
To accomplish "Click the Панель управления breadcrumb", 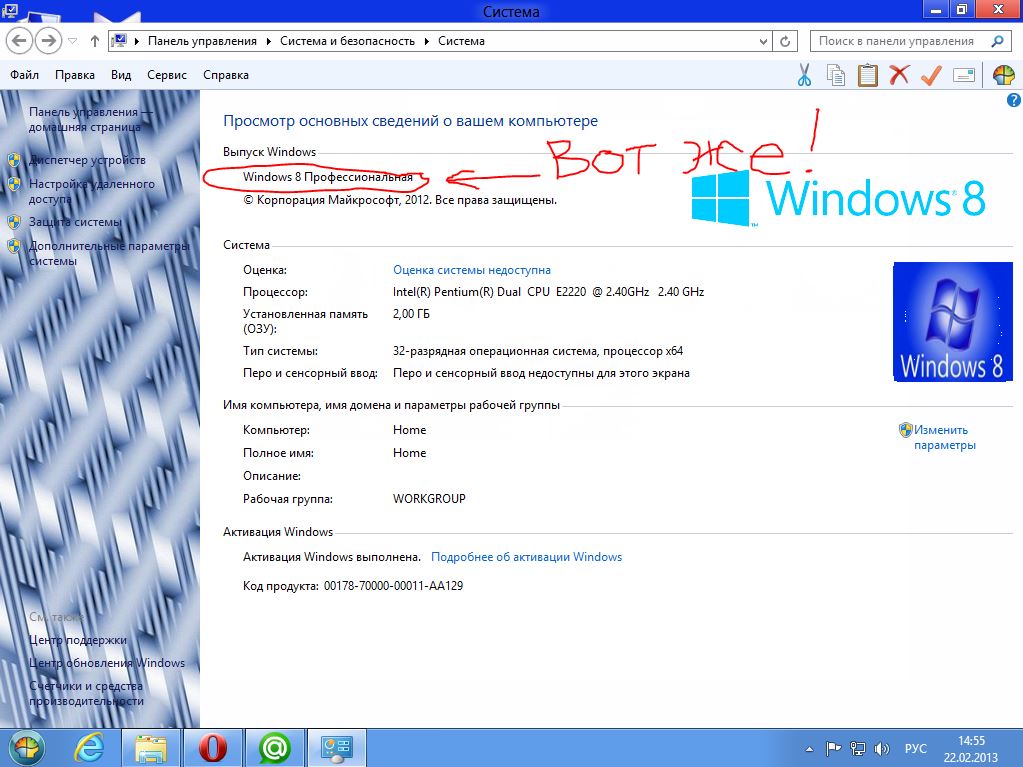I will [x=202, y=41].
